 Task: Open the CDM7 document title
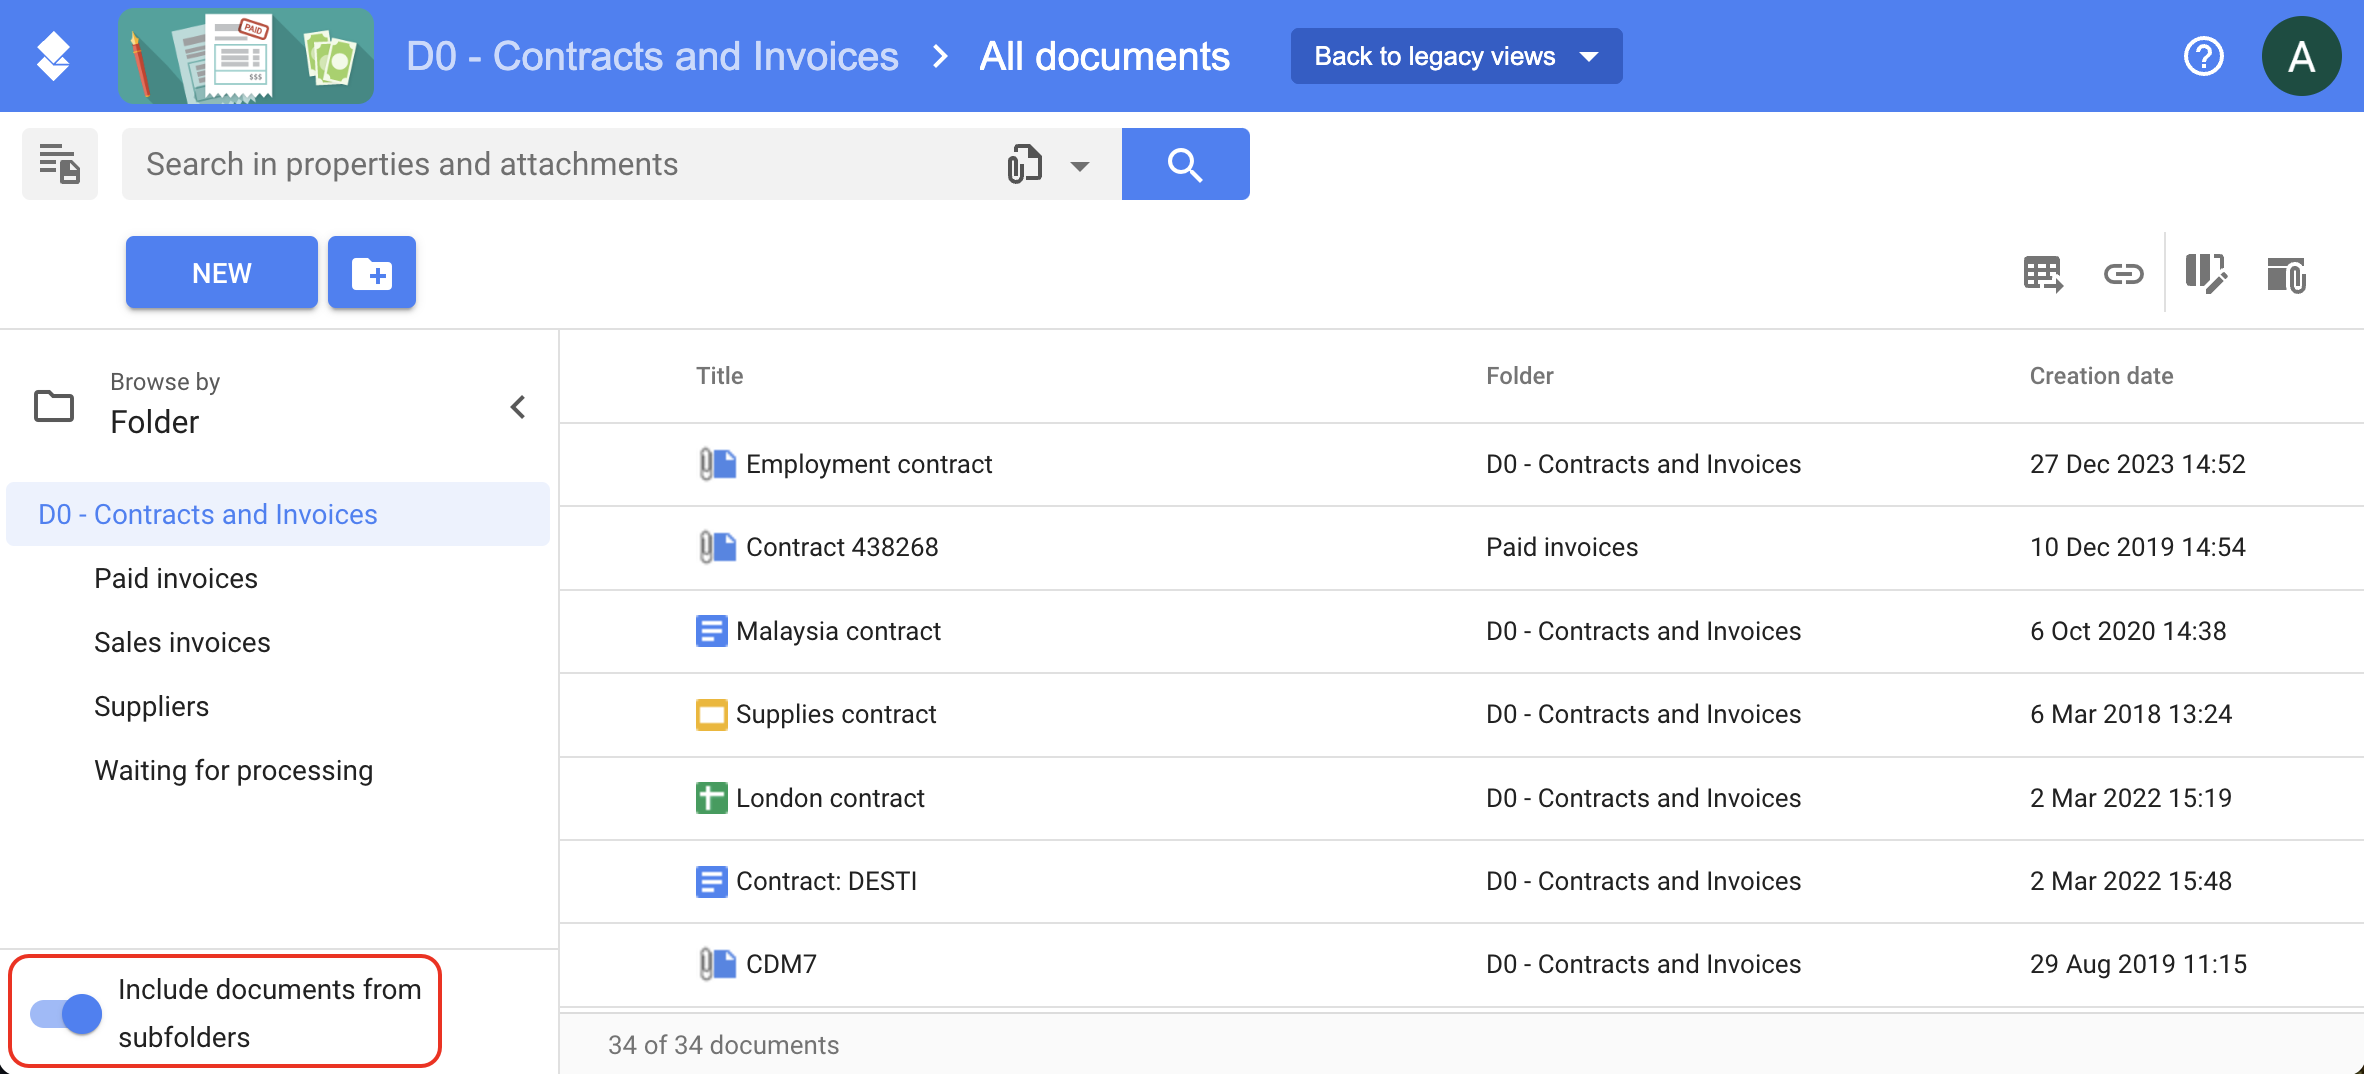[x=781, y=964]
